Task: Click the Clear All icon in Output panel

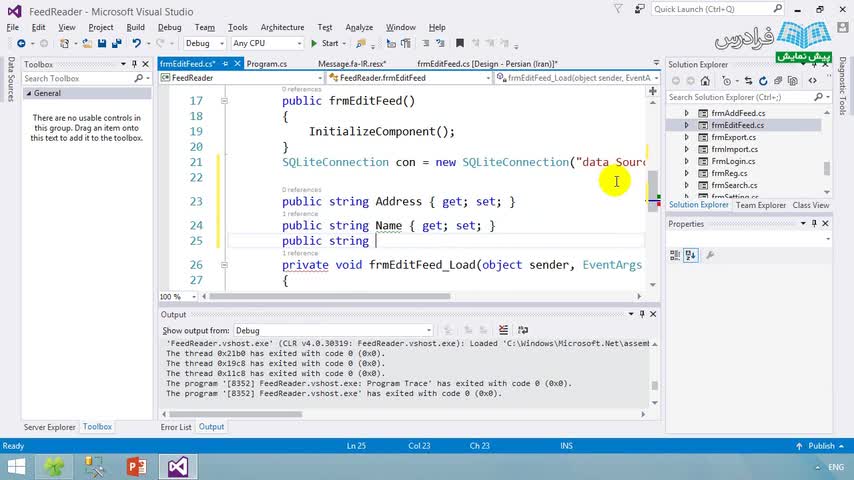Action: coord(503,330)
